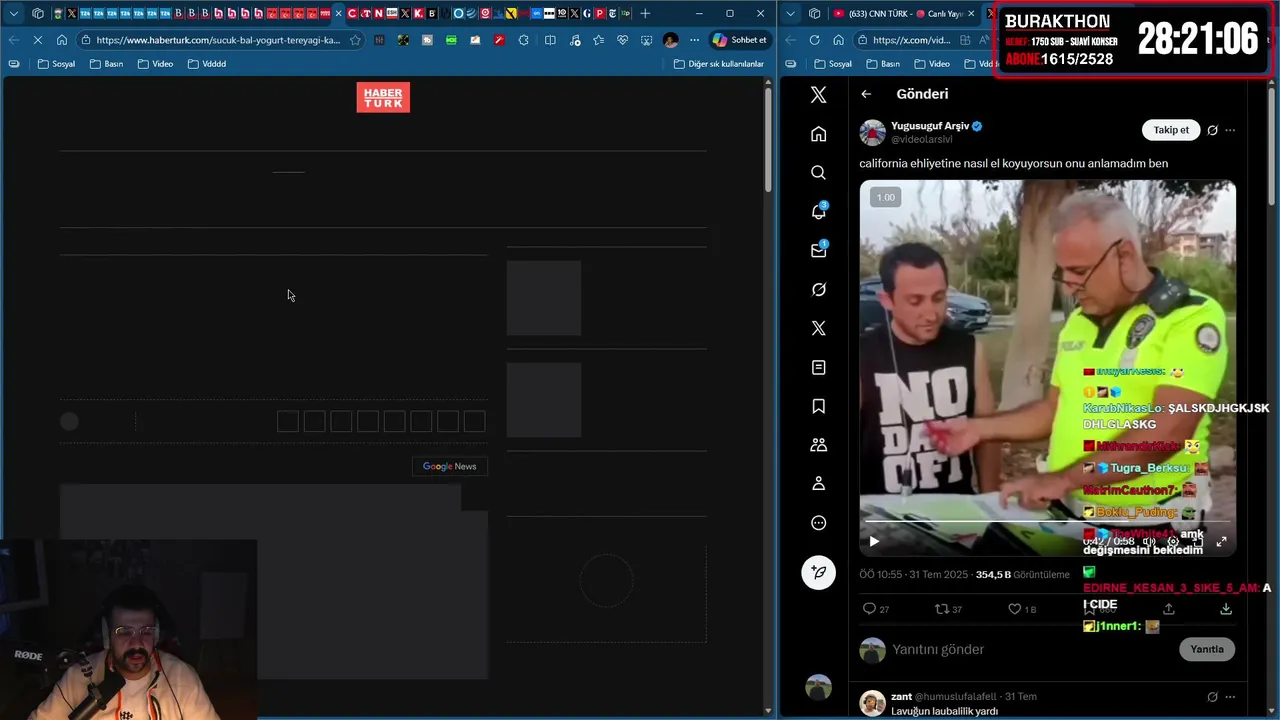Open browser profile avatar in left window
This screenshot has width=1280, height=720.
pos(670,40)
